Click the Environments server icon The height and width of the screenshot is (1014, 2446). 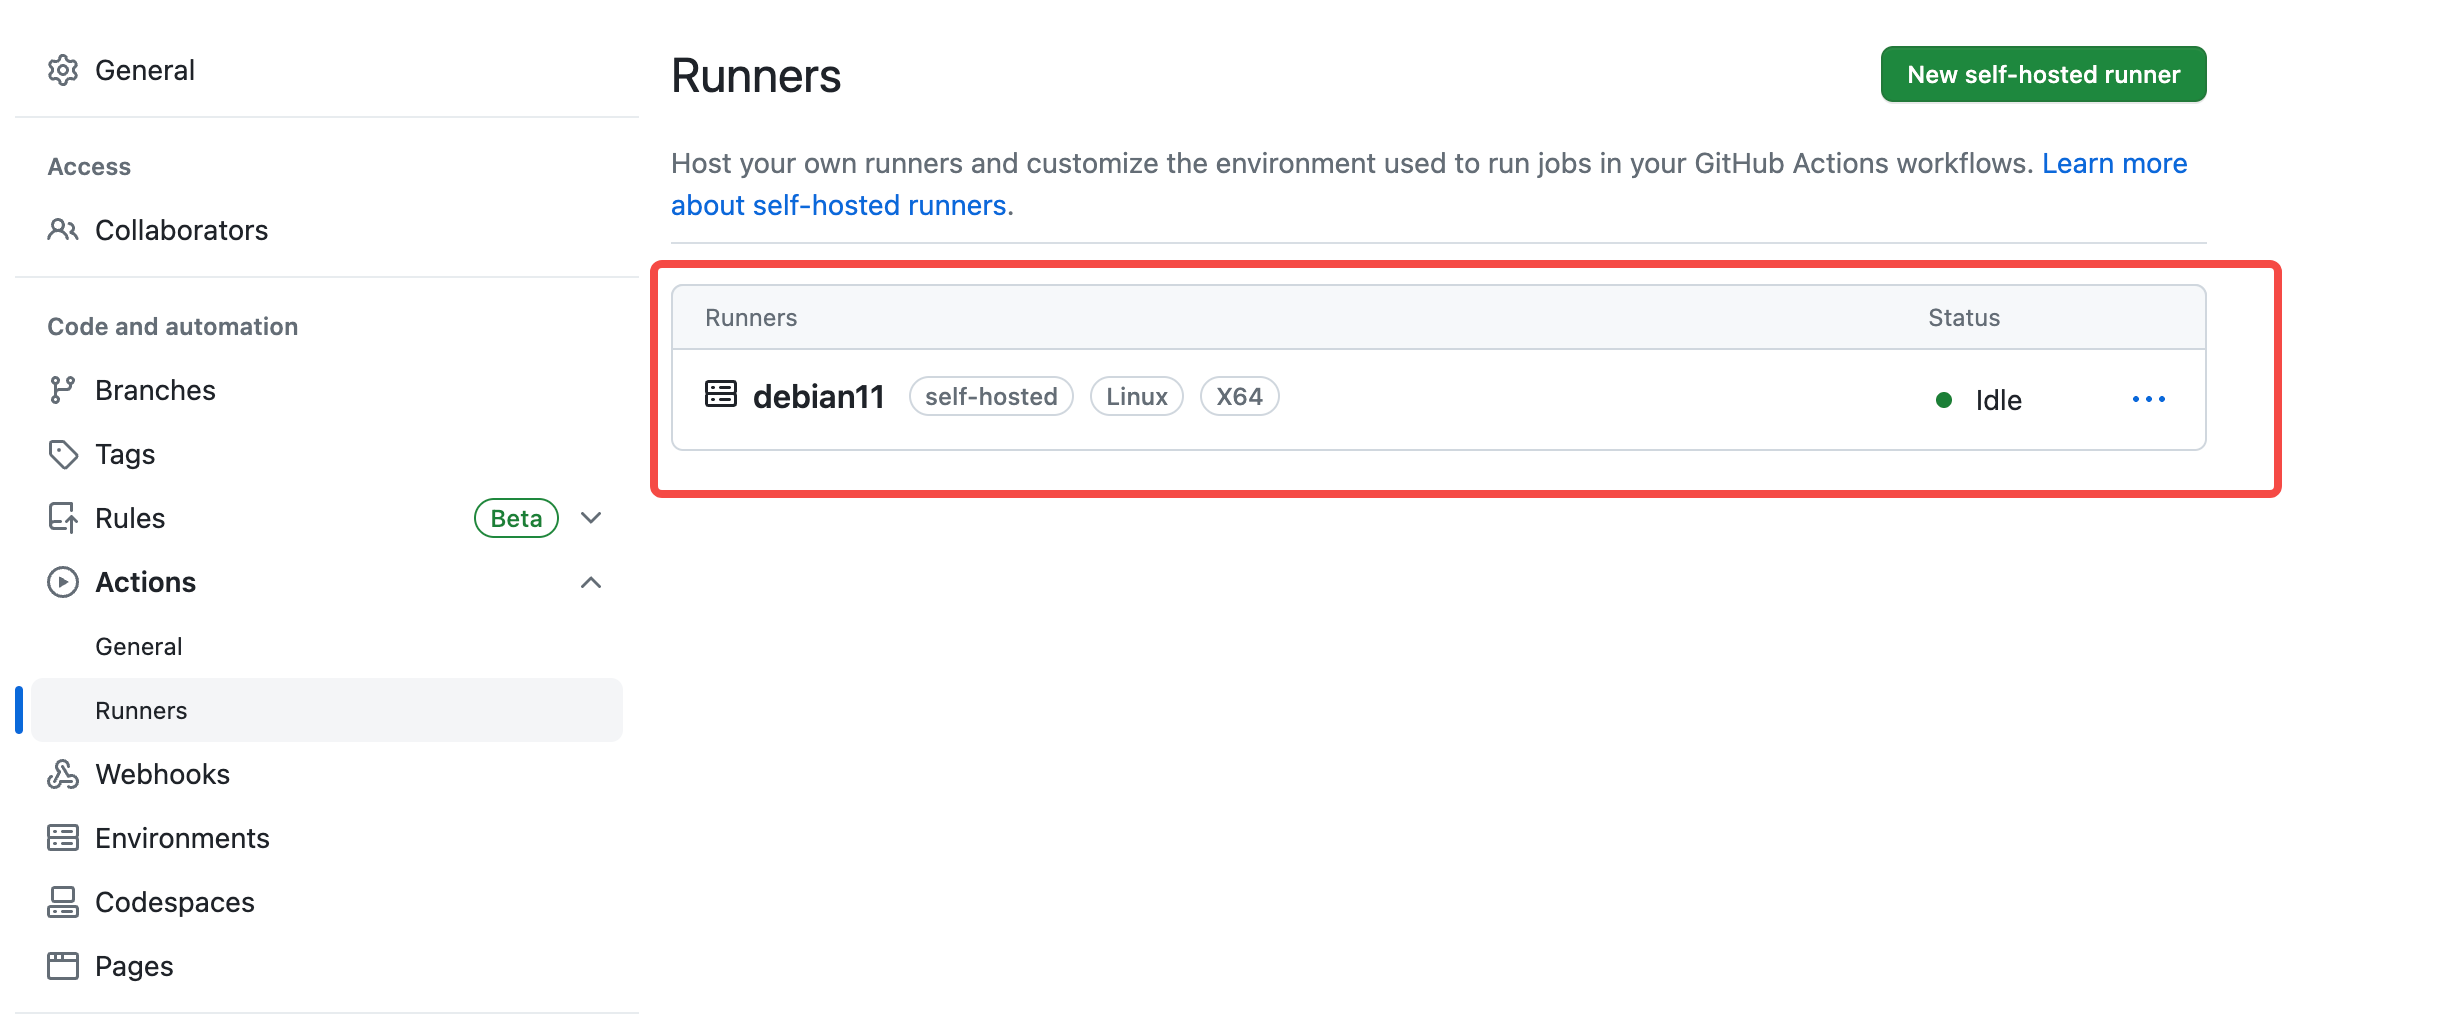(x=63, y=838)
